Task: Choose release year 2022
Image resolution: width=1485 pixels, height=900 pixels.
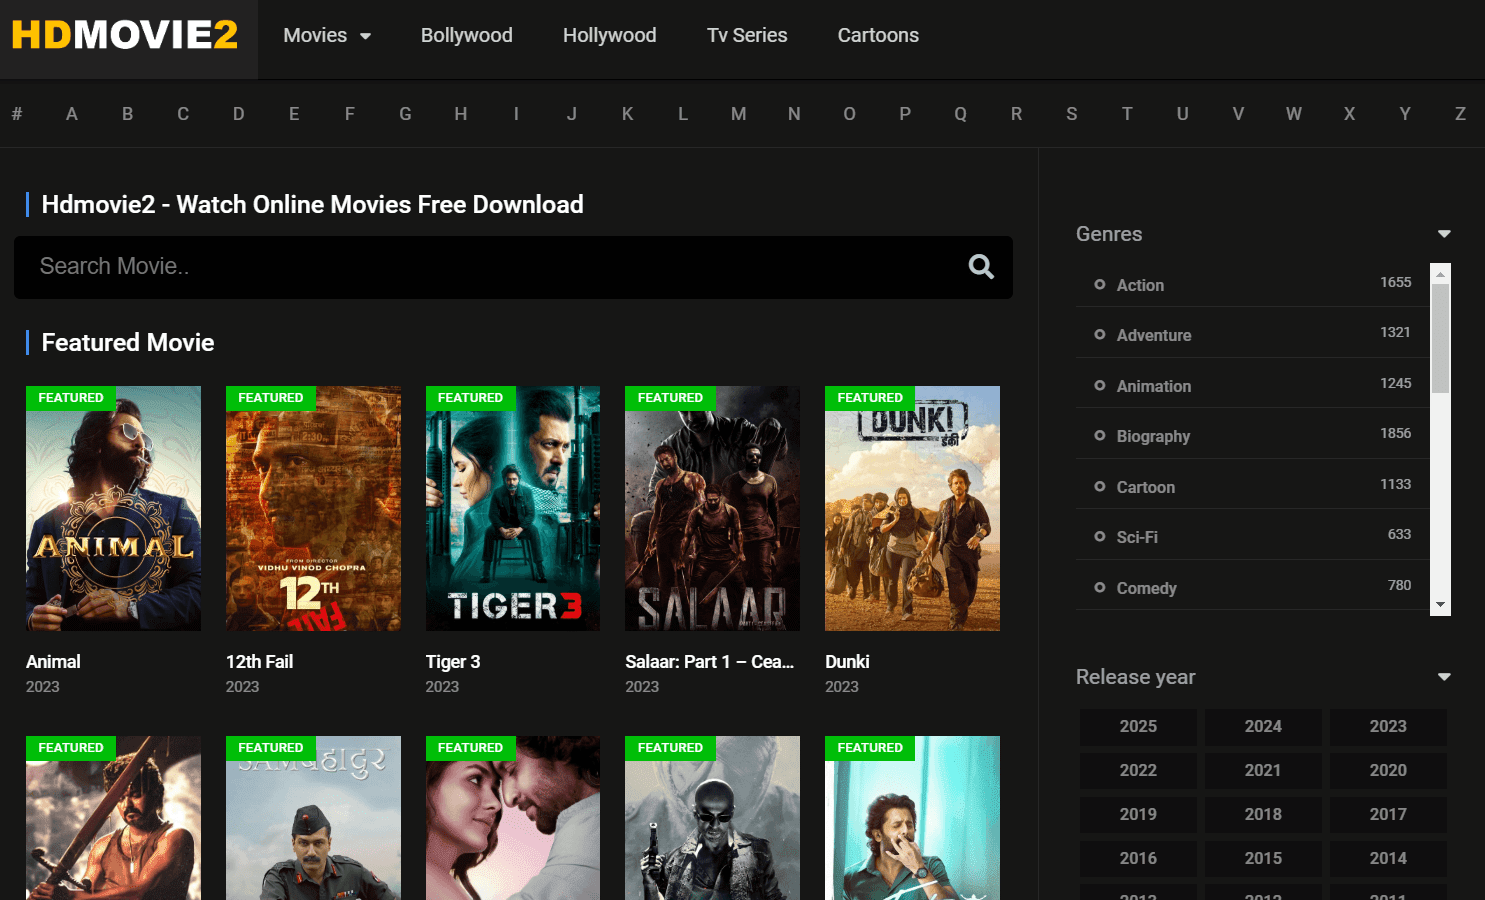Action: (1138, 770)
